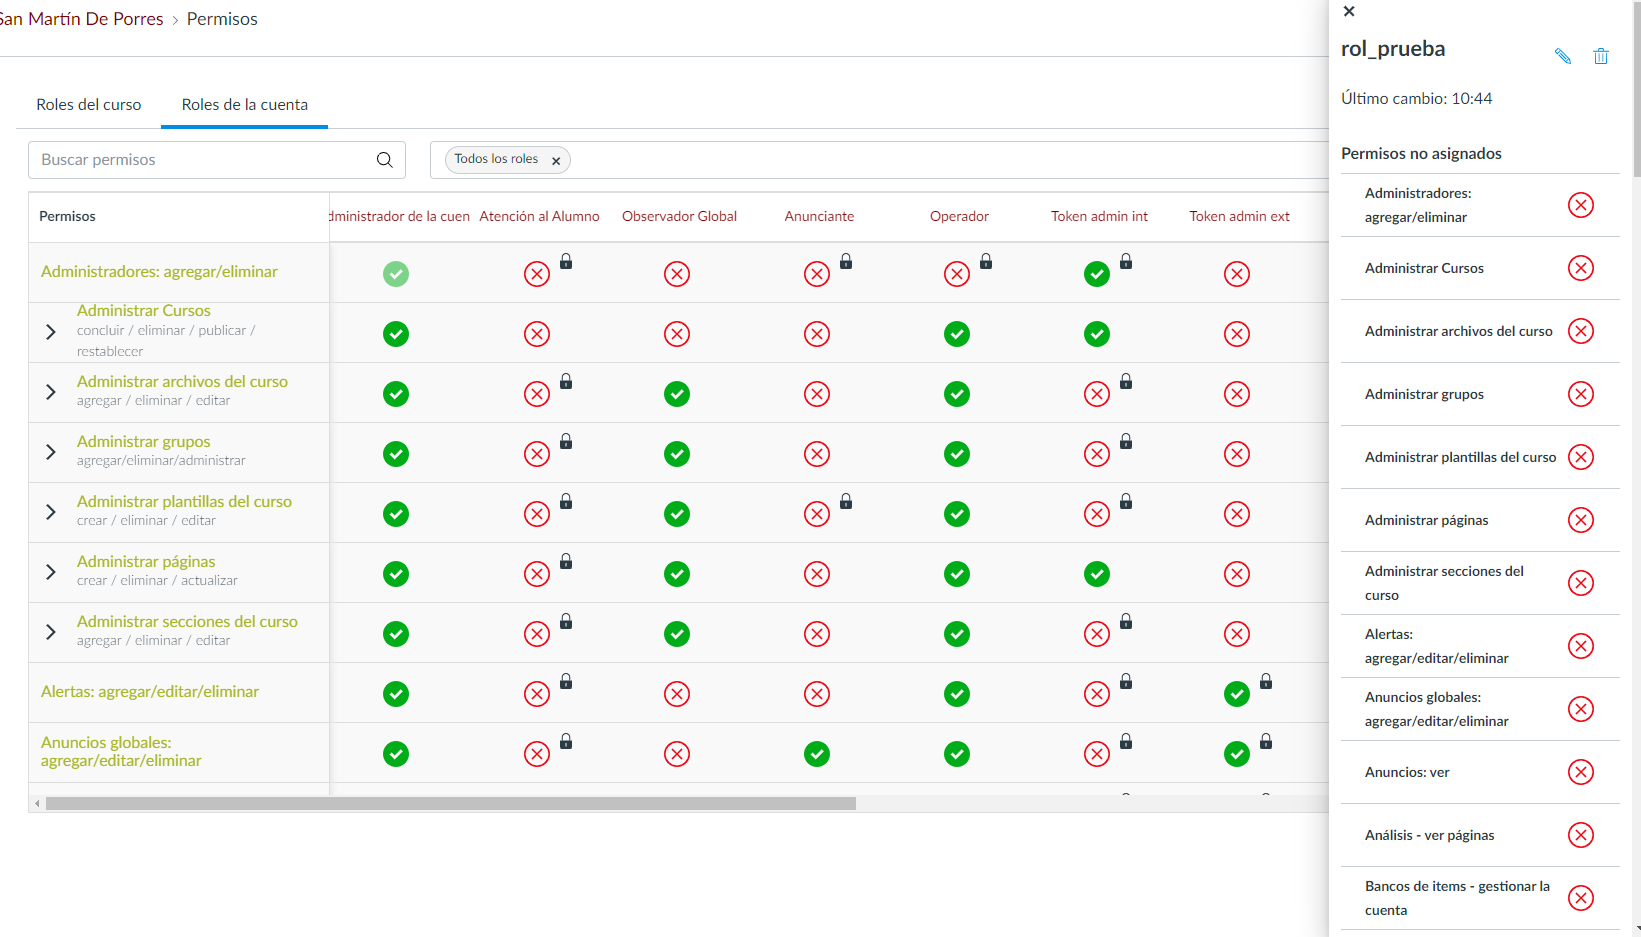Click Token admin ext's check for 'Alertas'
The image size is (1641, 937).
click(x=1237, y=694)
